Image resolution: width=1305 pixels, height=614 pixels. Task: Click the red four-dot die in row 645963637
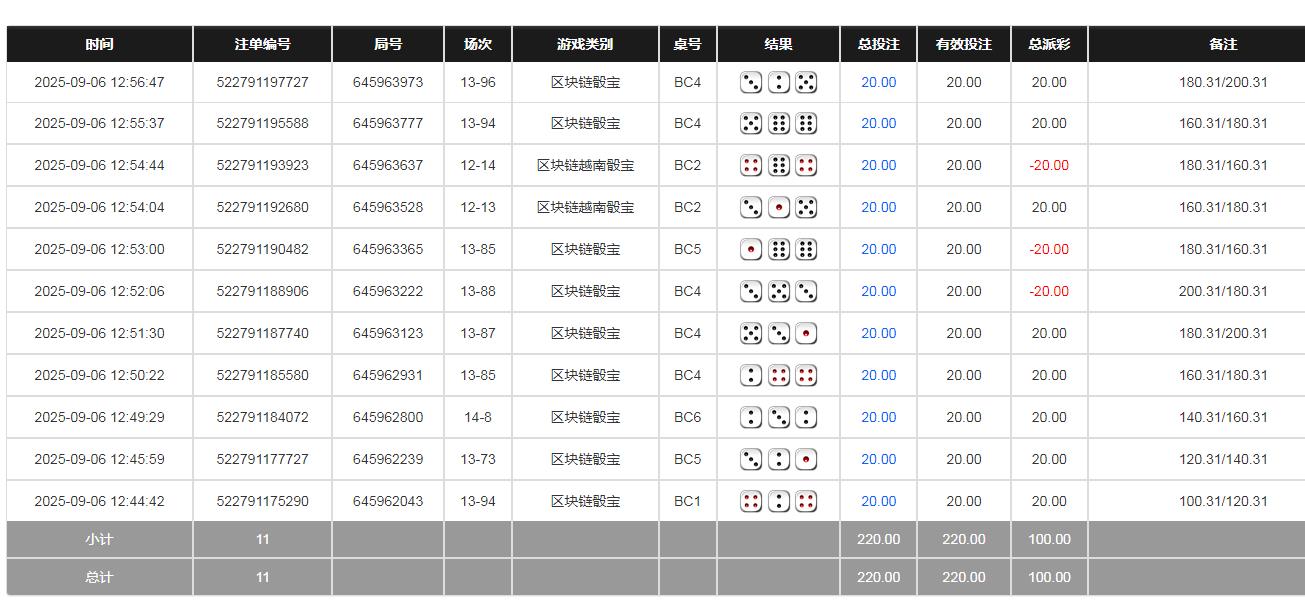pyautogui.click(x=751, y=165)
